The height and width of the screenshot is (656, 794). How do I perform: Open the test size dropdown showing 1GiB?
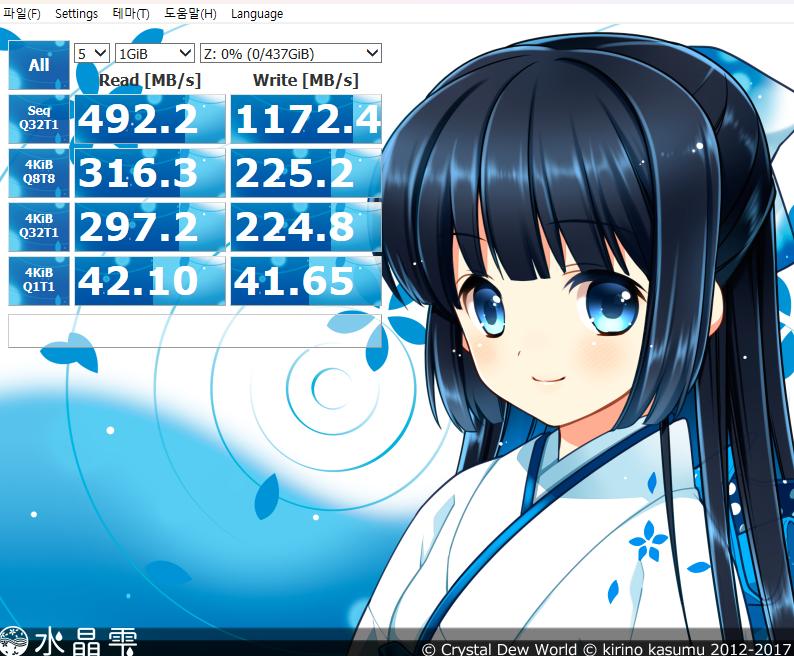point(154,53)
